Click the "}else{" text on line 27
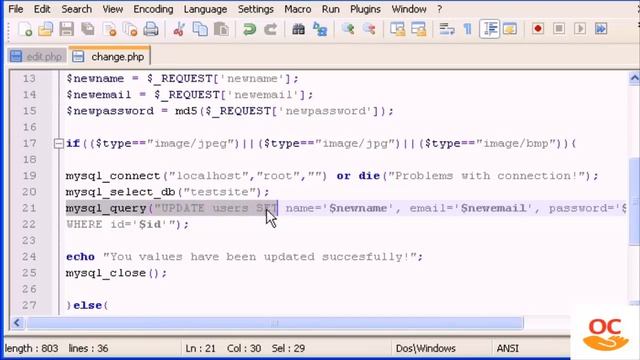 [87, 305]
